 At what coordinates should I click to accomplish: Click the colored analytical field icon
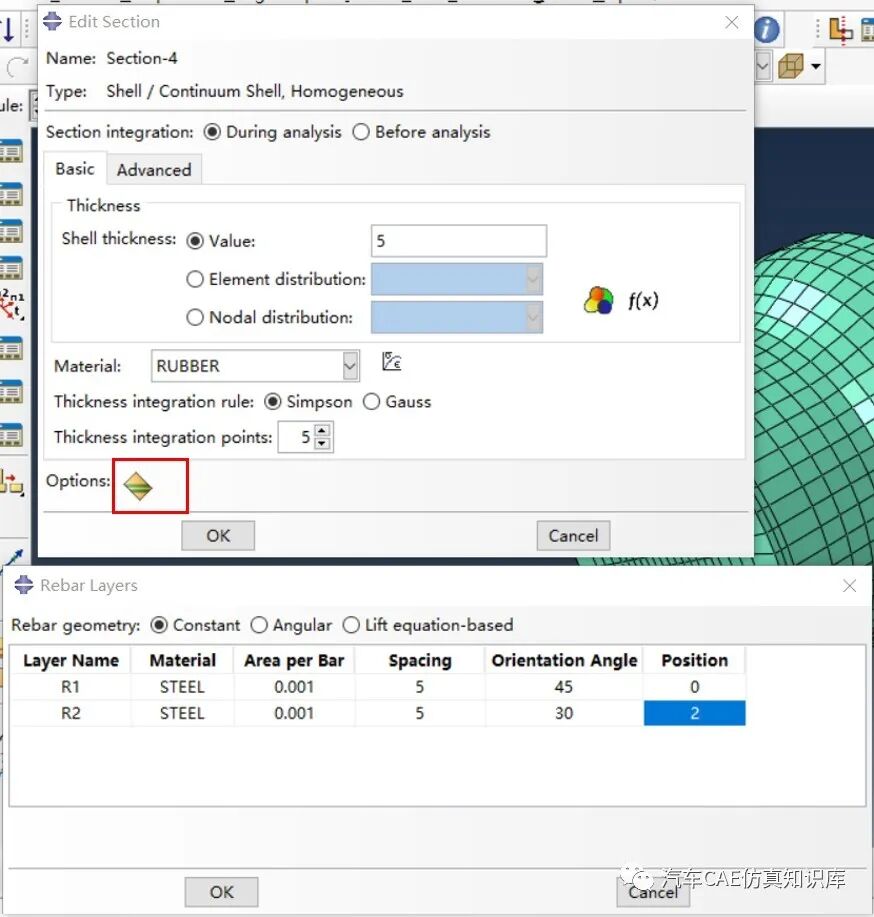pos(598,297)
